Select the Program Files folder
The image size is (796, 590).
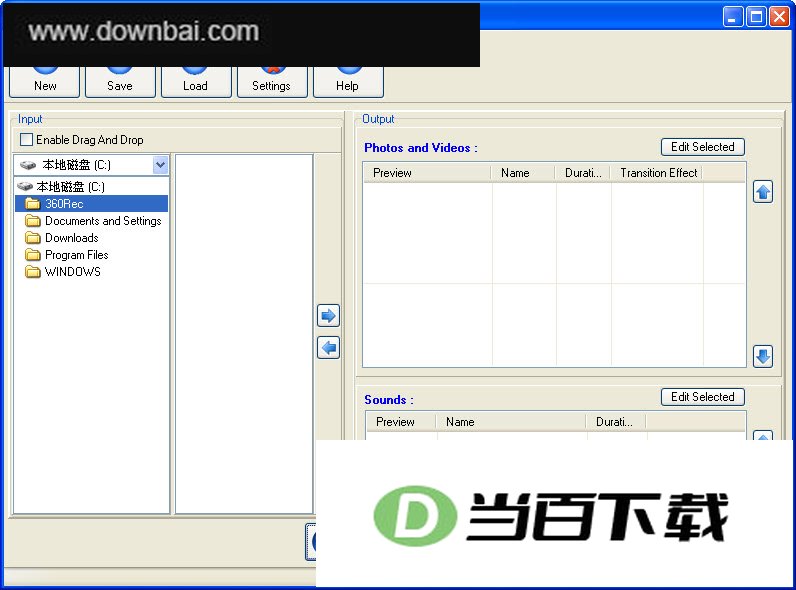point(67,255)
